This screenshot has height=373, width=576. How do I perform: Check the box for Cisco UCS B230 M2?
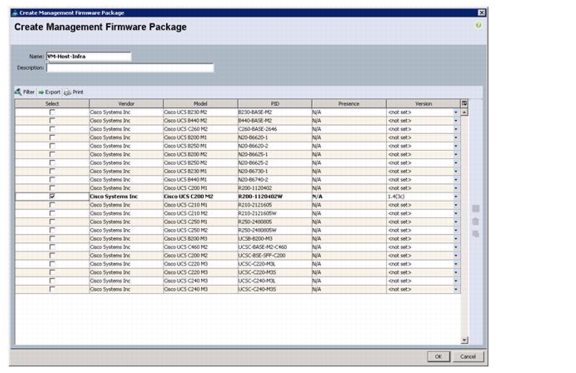(x=52, y=112)
